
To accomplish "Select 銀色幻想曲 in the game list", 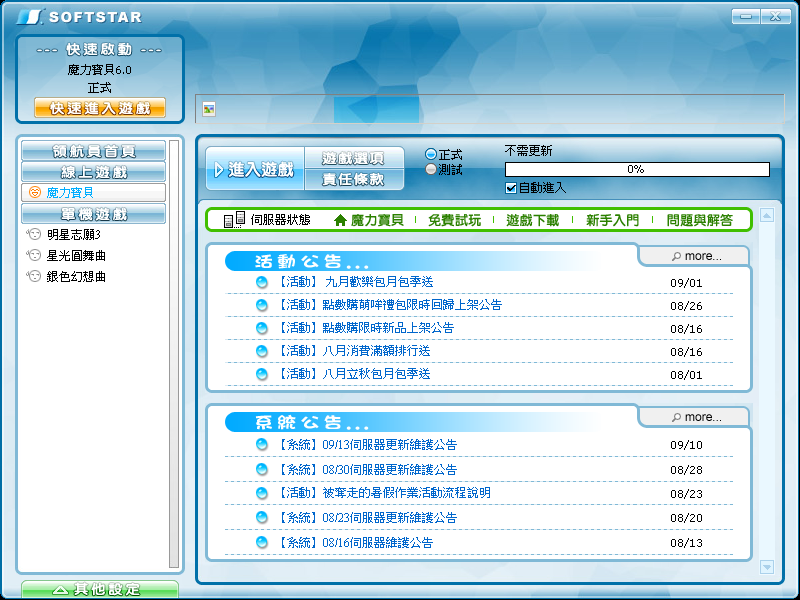I will click(x=76, y=276).
